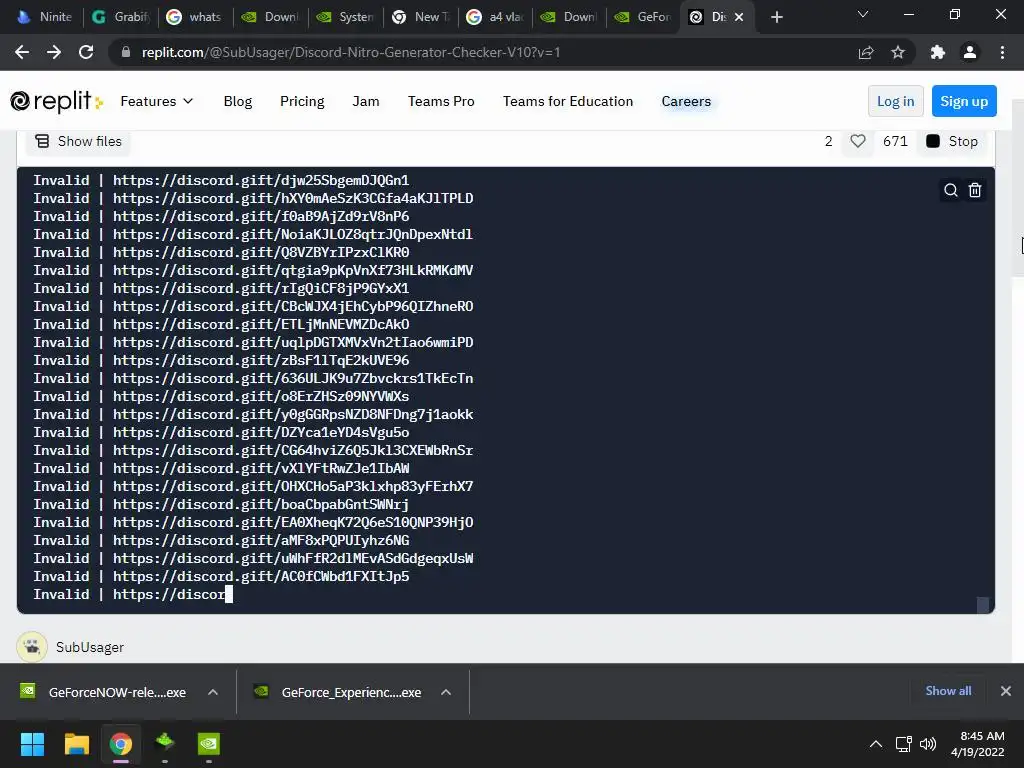Open volume control tray icon
This screenshot has width=1024, height=768.
tap(927, 744)
